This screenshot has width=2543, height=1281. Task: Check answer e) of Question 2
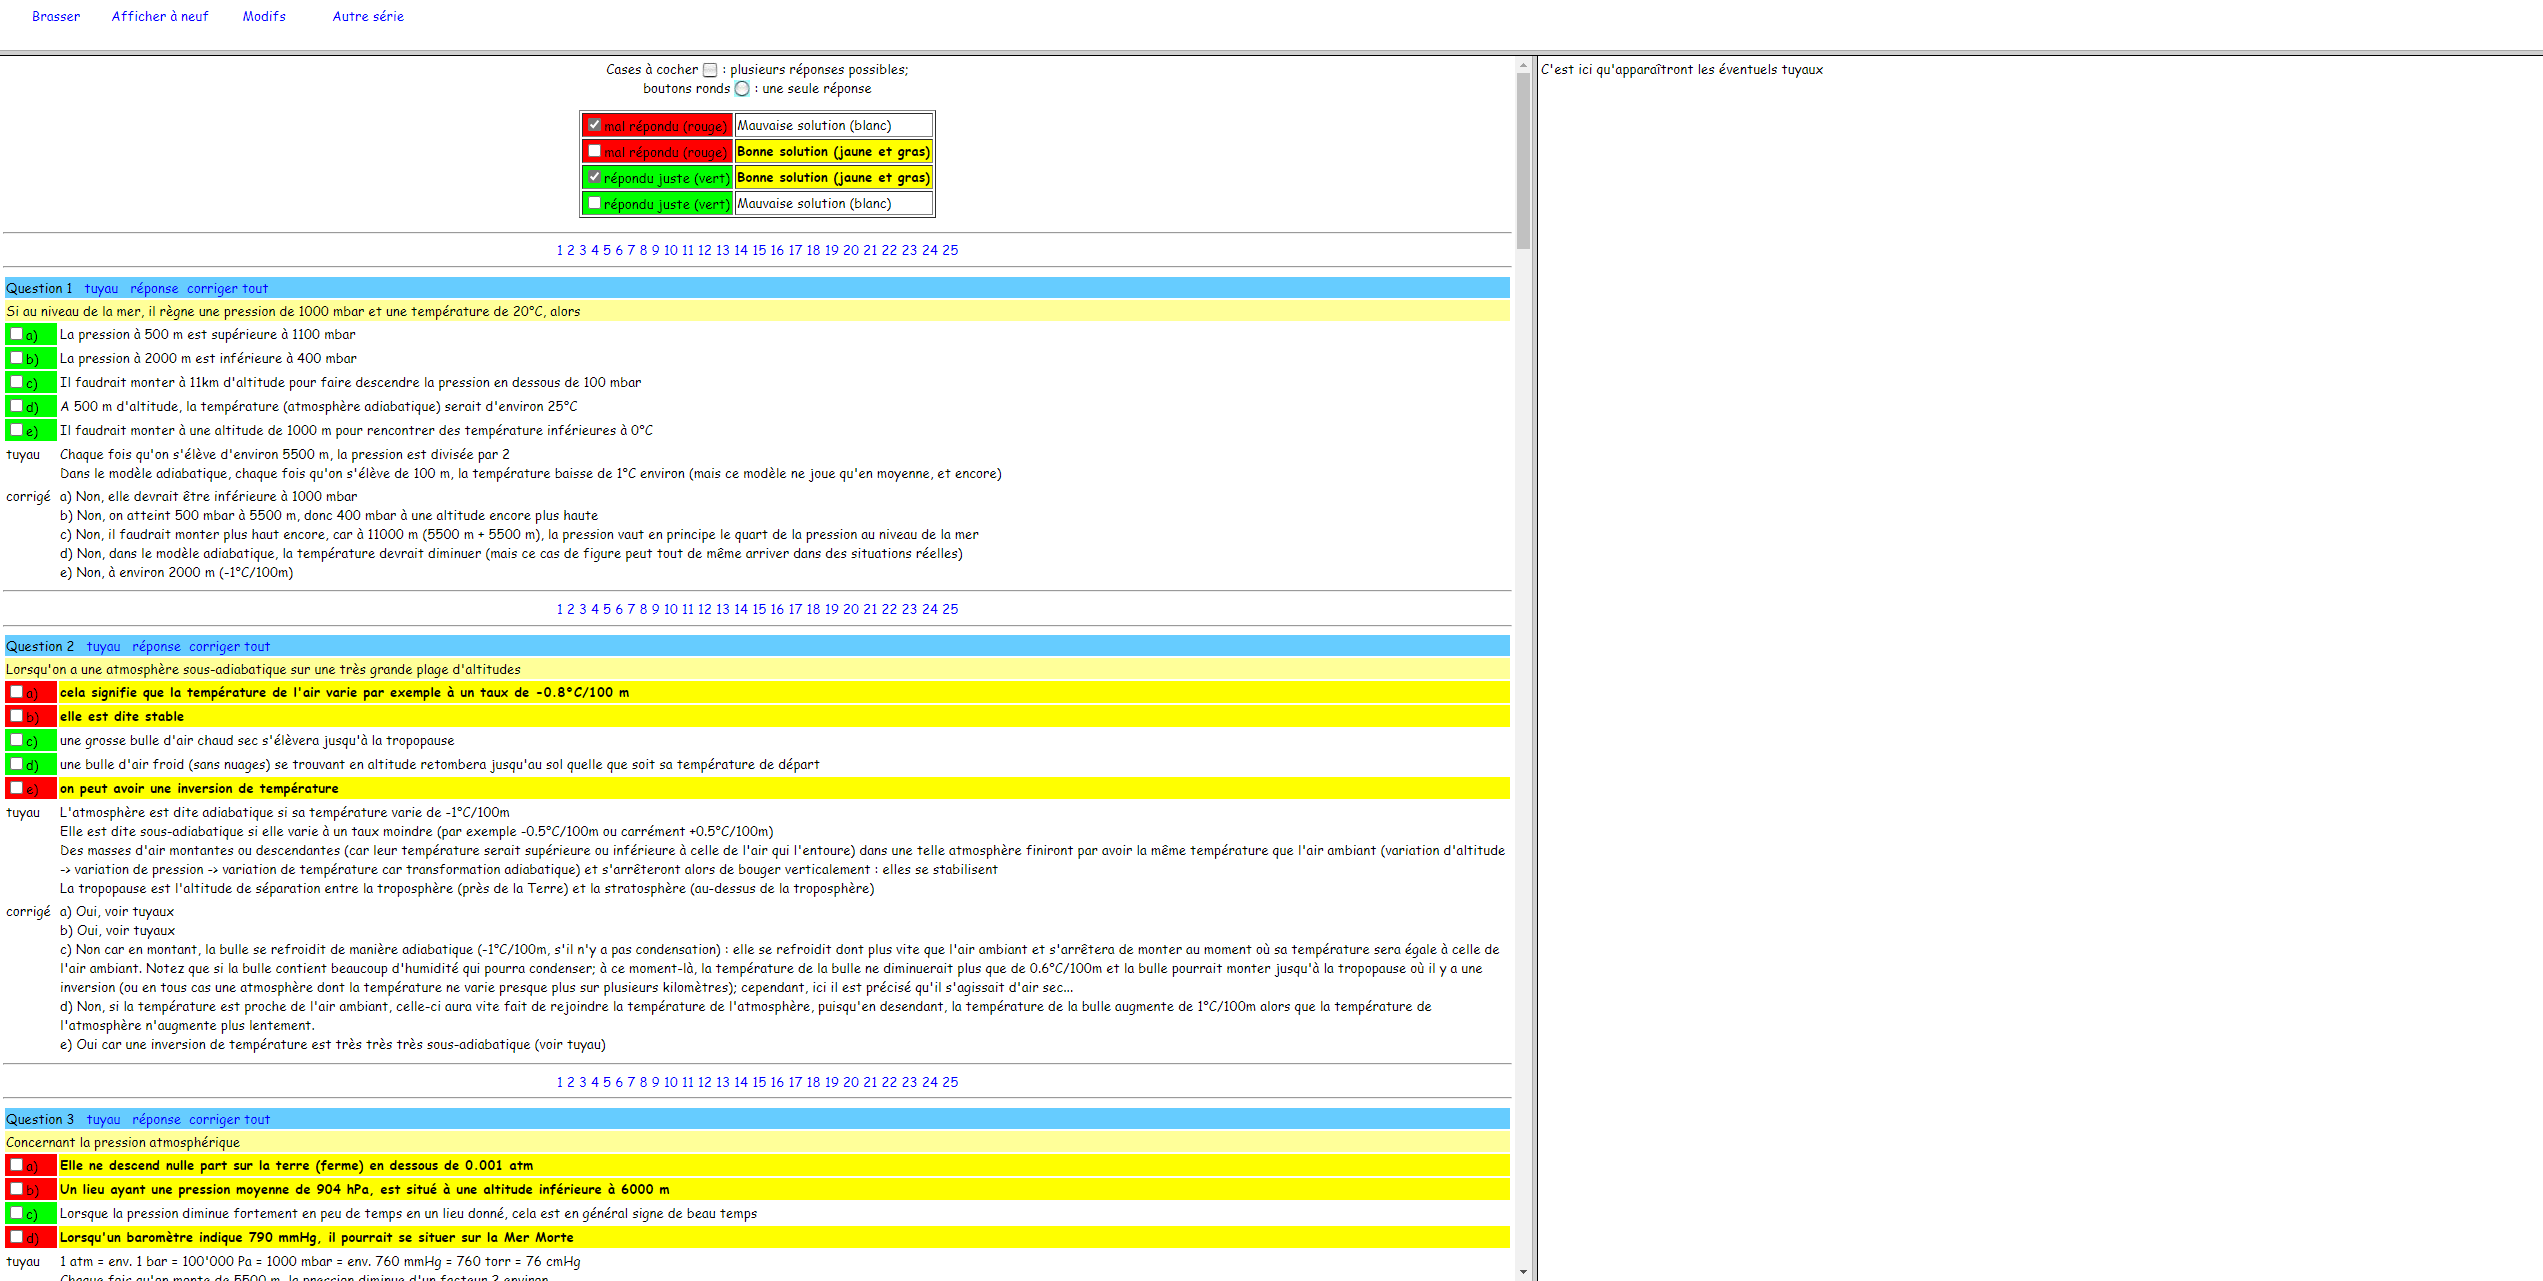click(x=17, y=788)
